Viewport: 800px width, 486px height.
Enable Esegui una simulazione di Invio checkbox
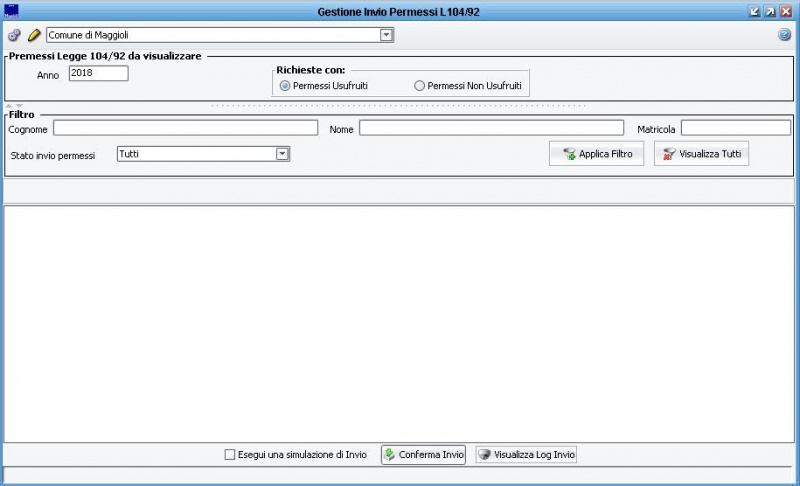230,454
